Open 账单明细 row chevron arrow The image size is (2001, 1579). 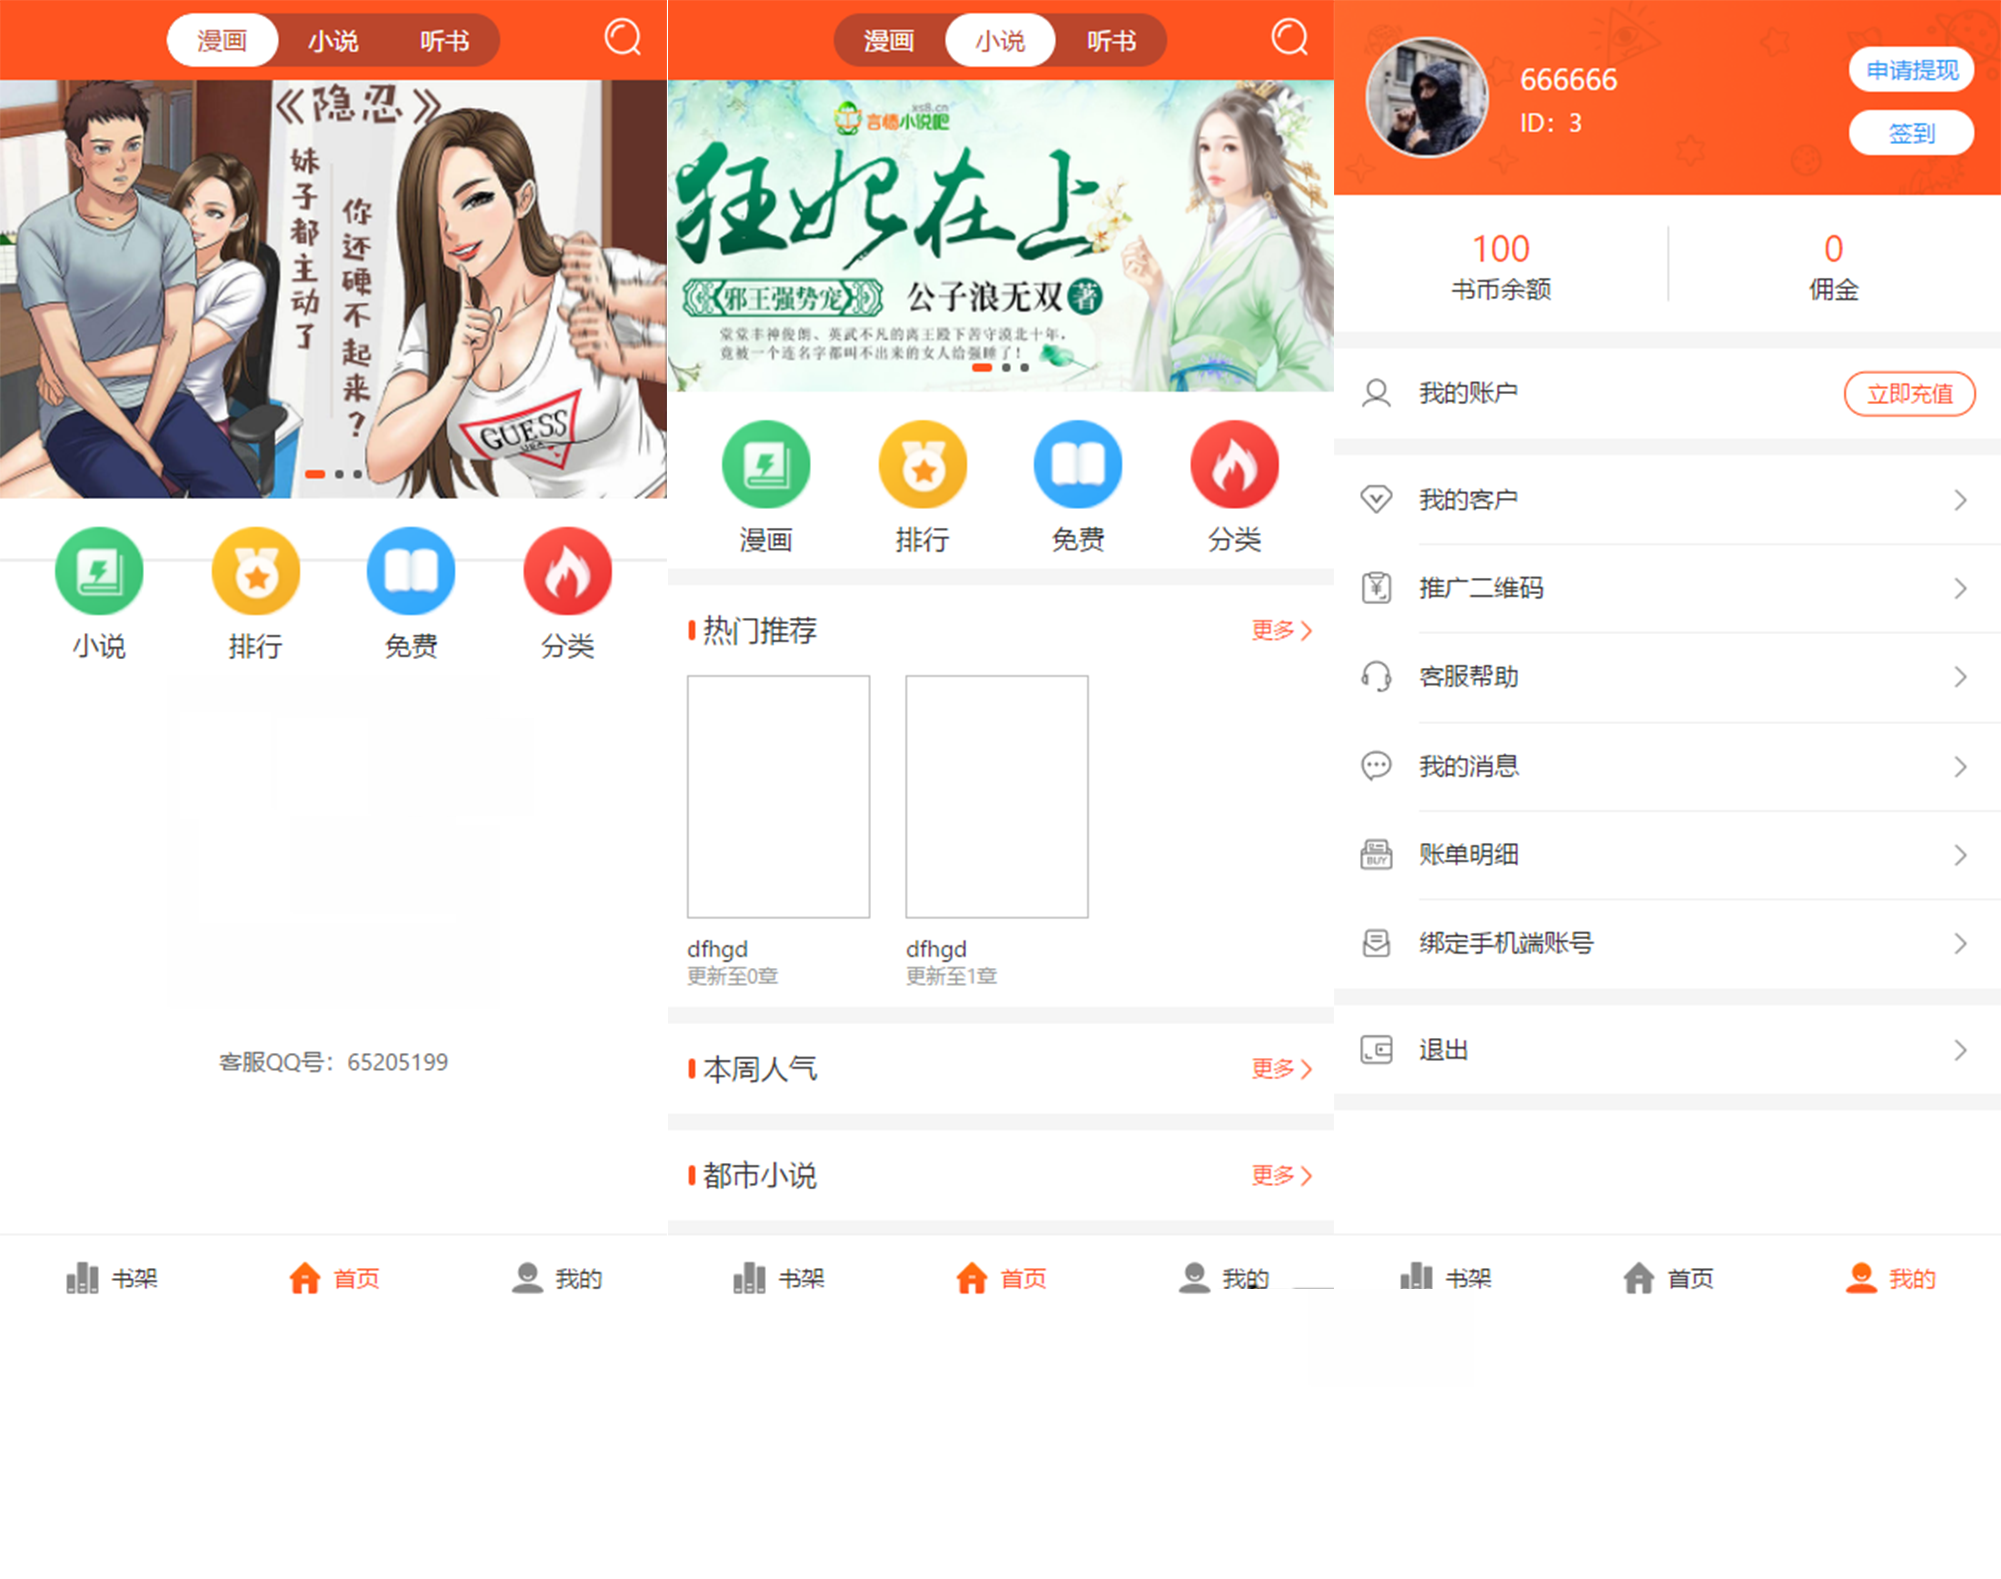tap(1959, 855)
